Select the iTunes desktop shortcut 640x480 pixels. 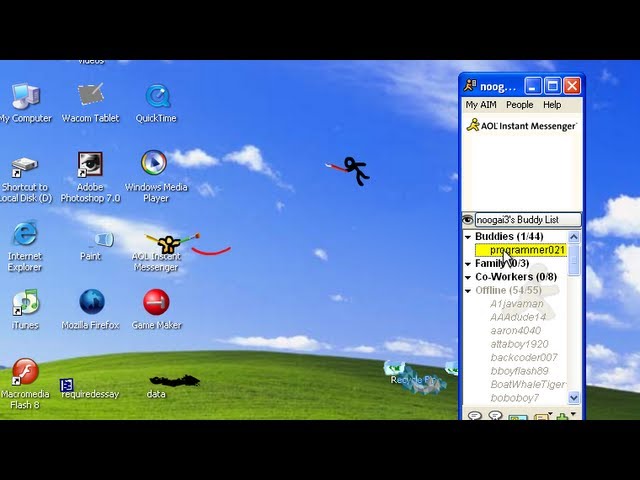[25, 302]
